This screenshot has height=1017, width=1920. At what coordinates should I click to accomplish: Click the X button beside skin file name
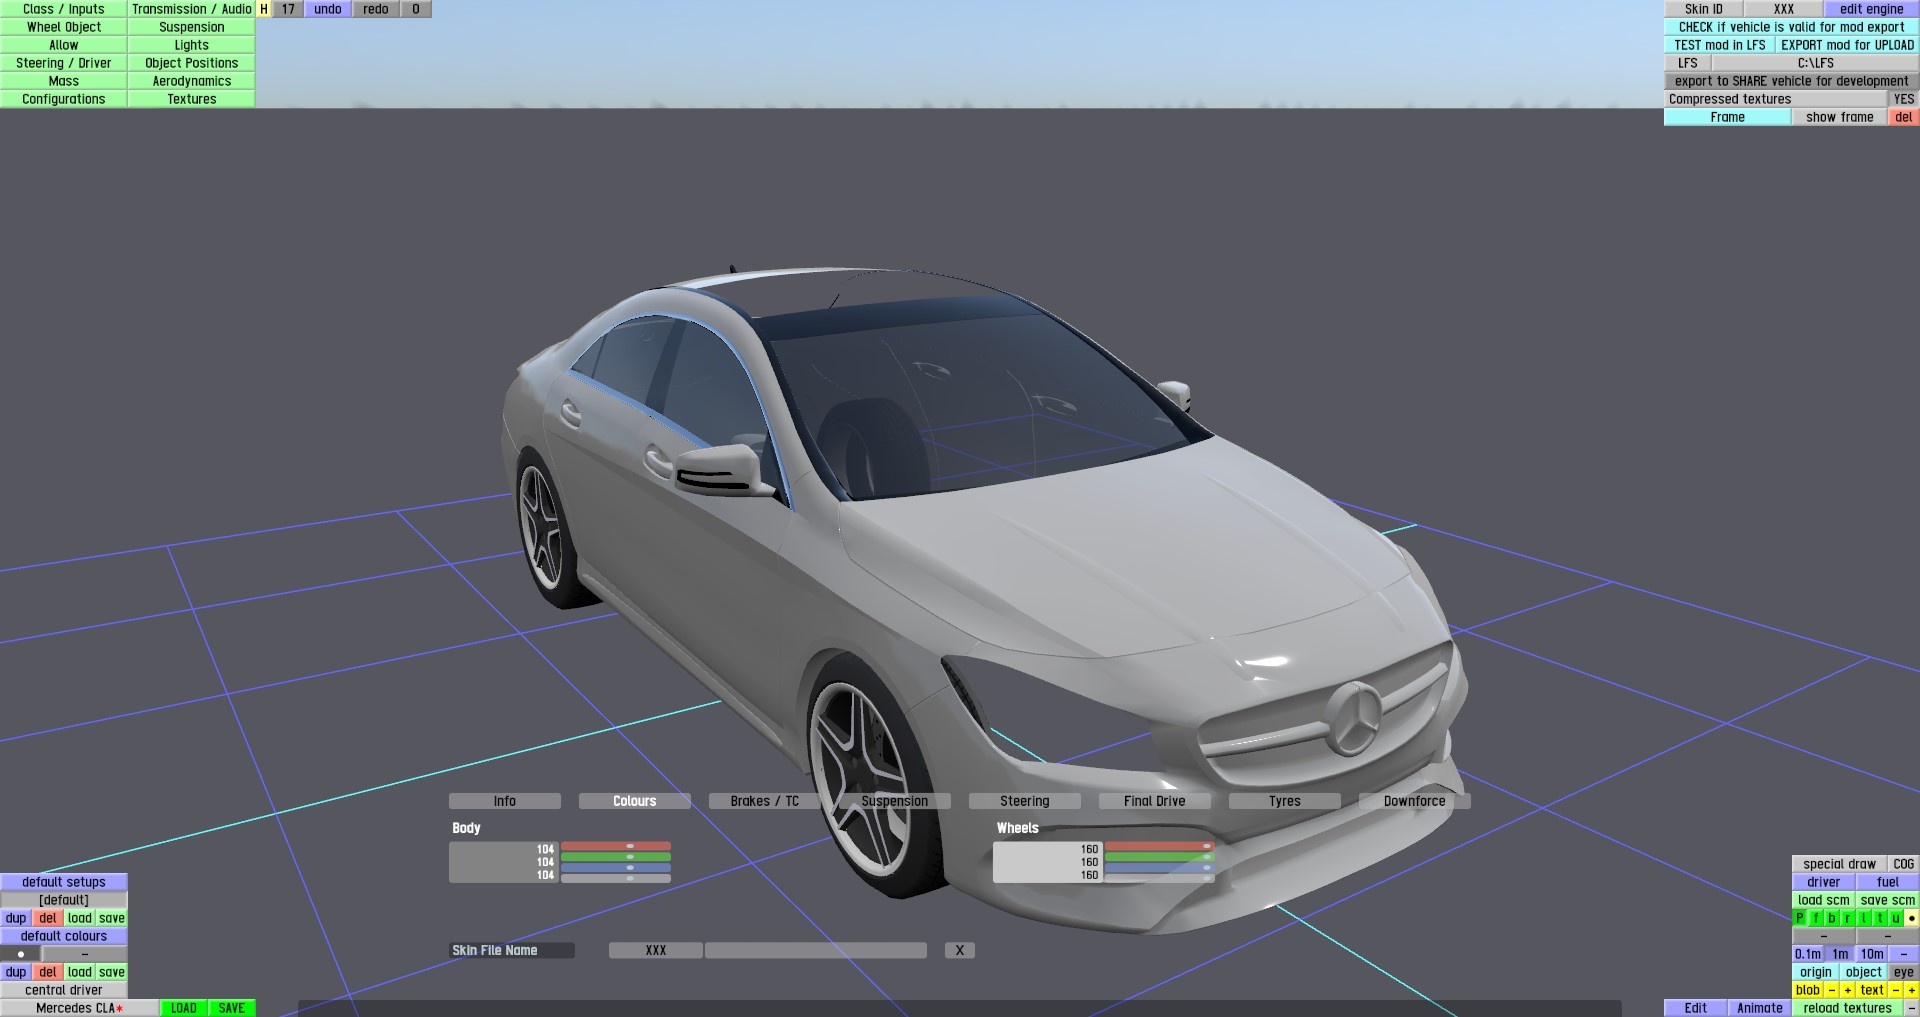tap(960, 950)
